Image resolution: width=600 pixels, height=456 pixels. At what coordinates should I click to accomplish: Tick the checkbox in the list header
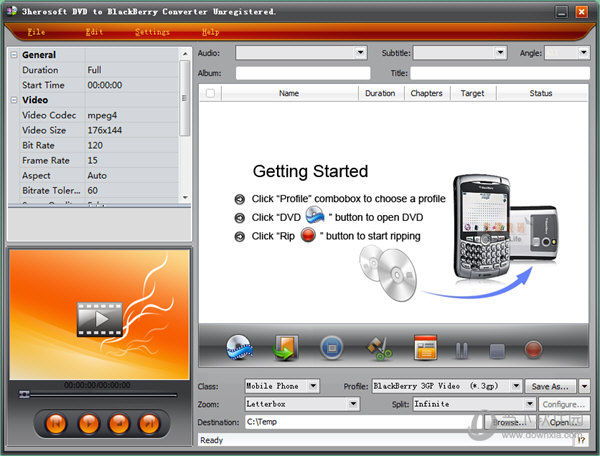[x=210, y=93]
